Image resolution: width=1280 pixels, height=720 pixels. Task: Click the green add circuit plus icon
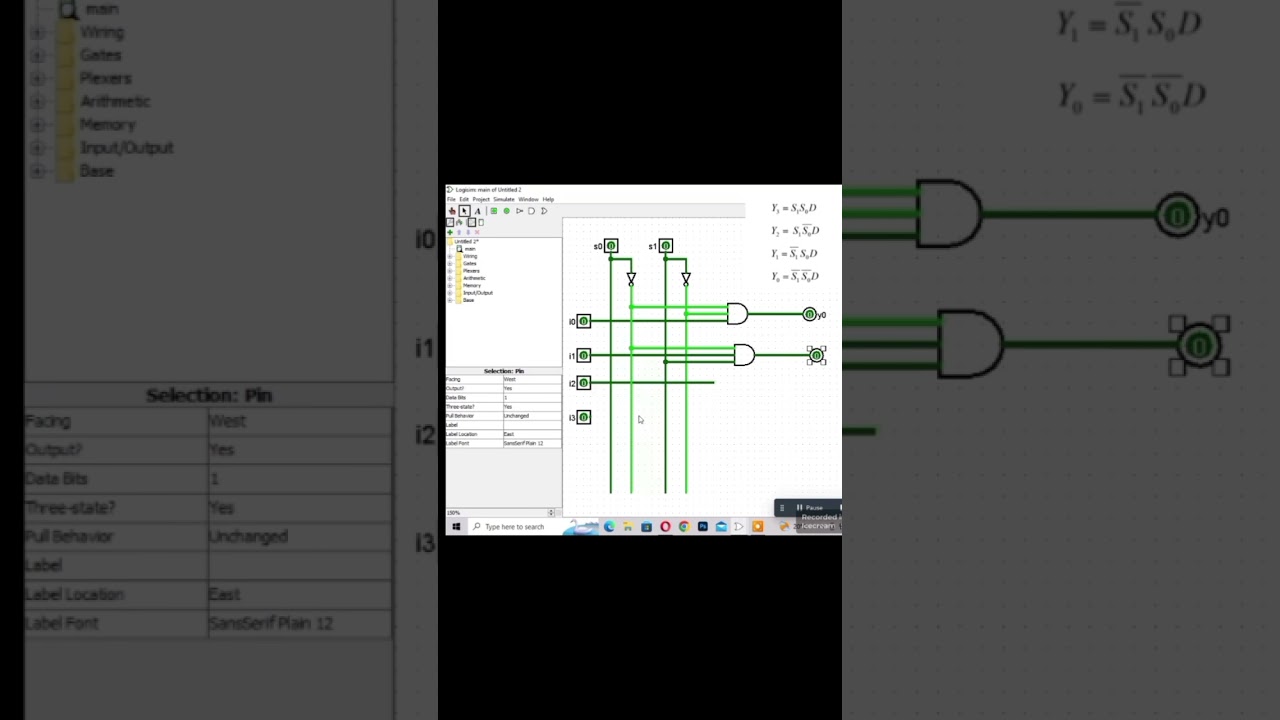coord(450,232)
